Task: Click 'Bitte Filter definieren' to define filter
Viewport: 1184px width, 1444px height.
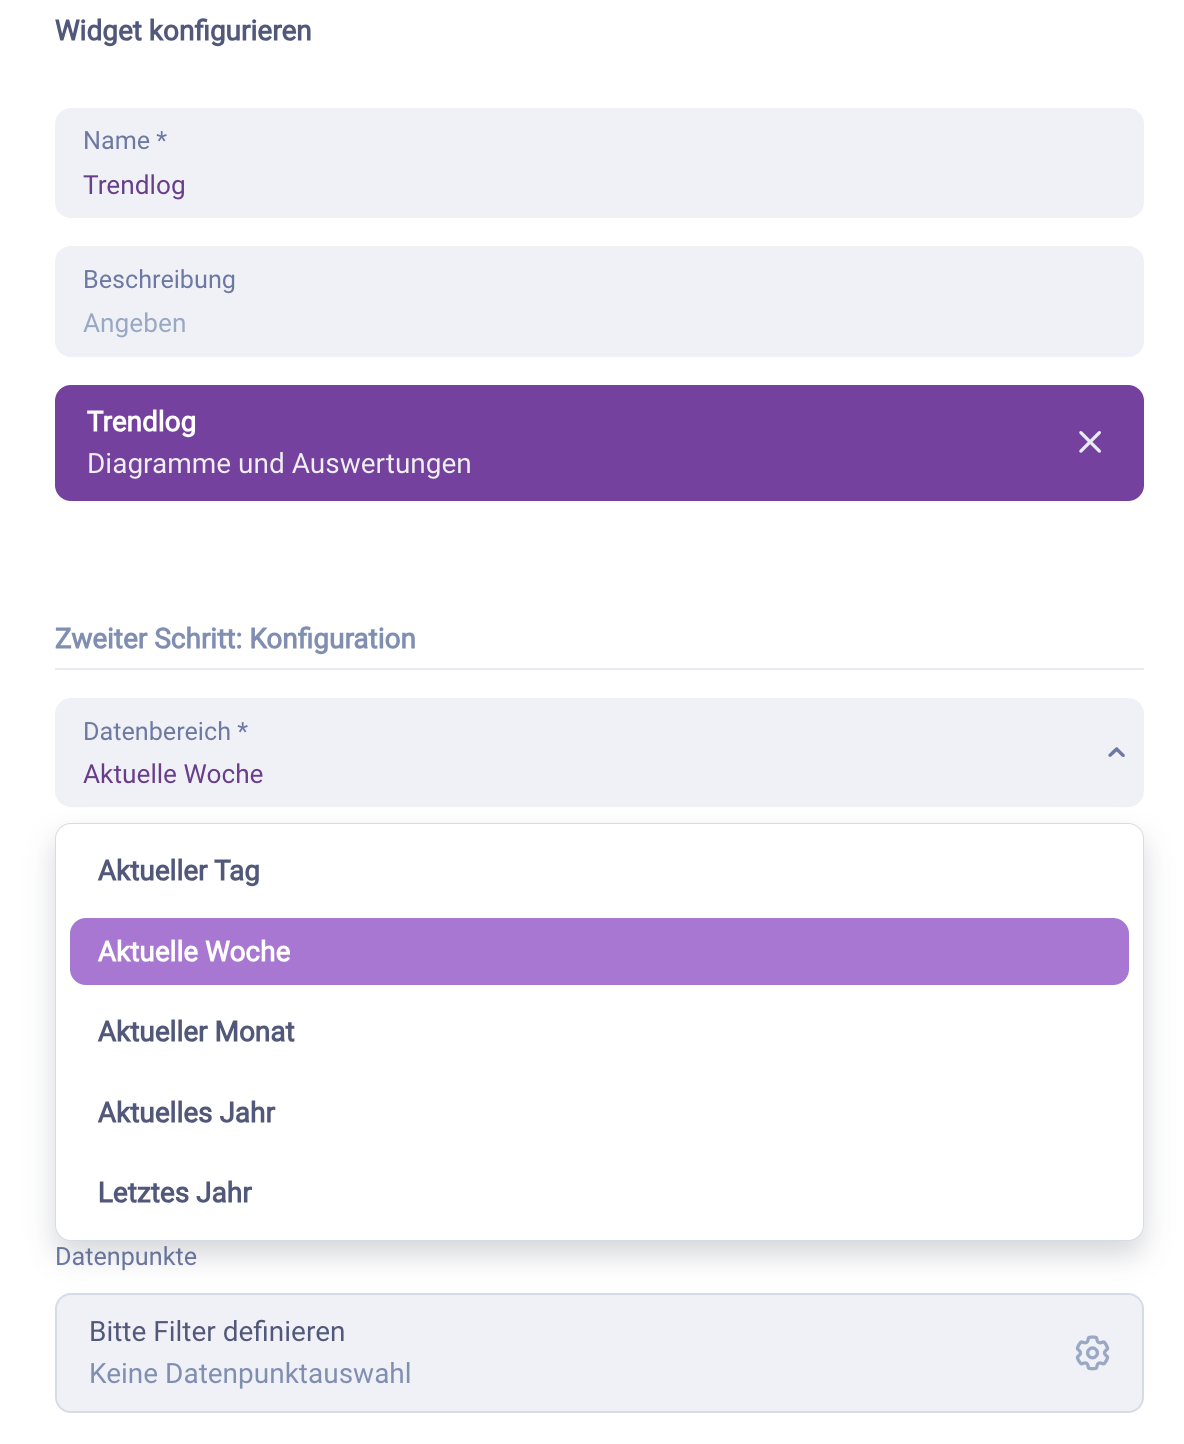Action: pyautogui.click(x=217, y=1332)
